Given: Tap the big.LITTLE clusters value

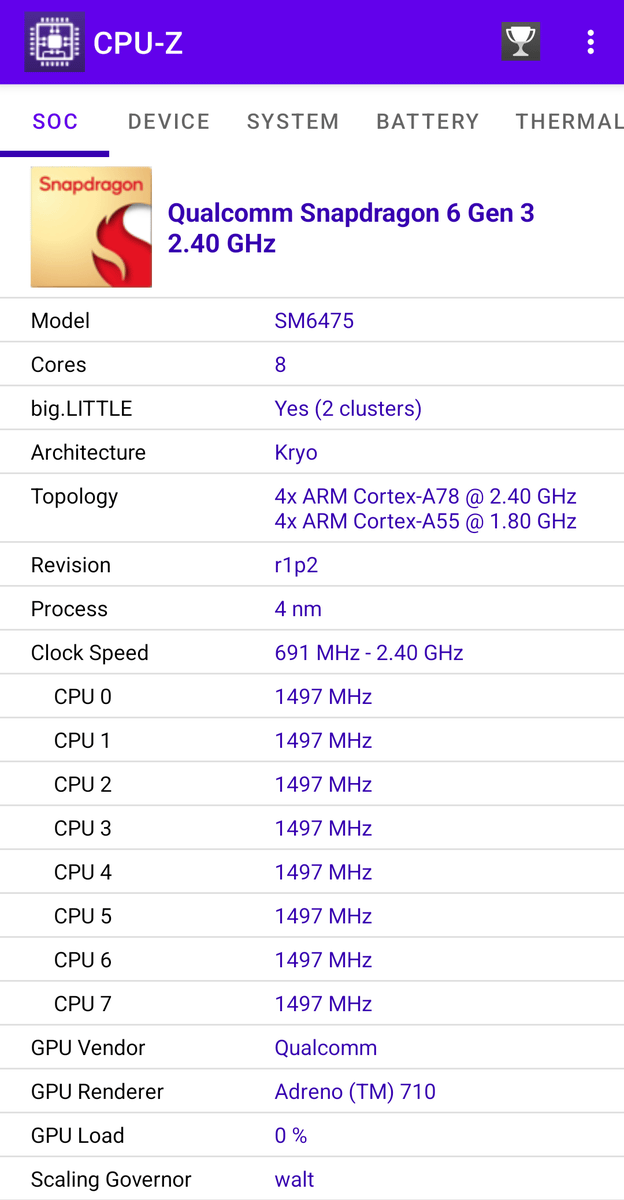Looking at the screenshot, I should tap(348, 409).
